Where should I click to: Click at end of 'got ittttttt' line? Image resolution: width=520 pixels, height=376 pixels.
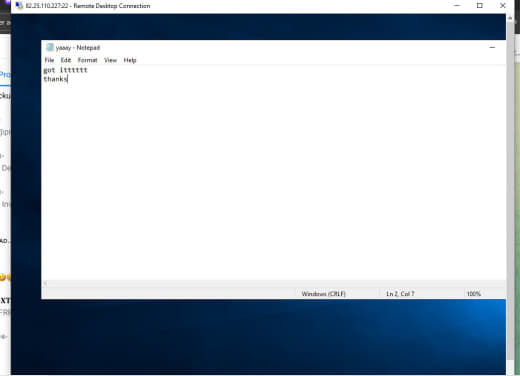click(x=88, y=70)
